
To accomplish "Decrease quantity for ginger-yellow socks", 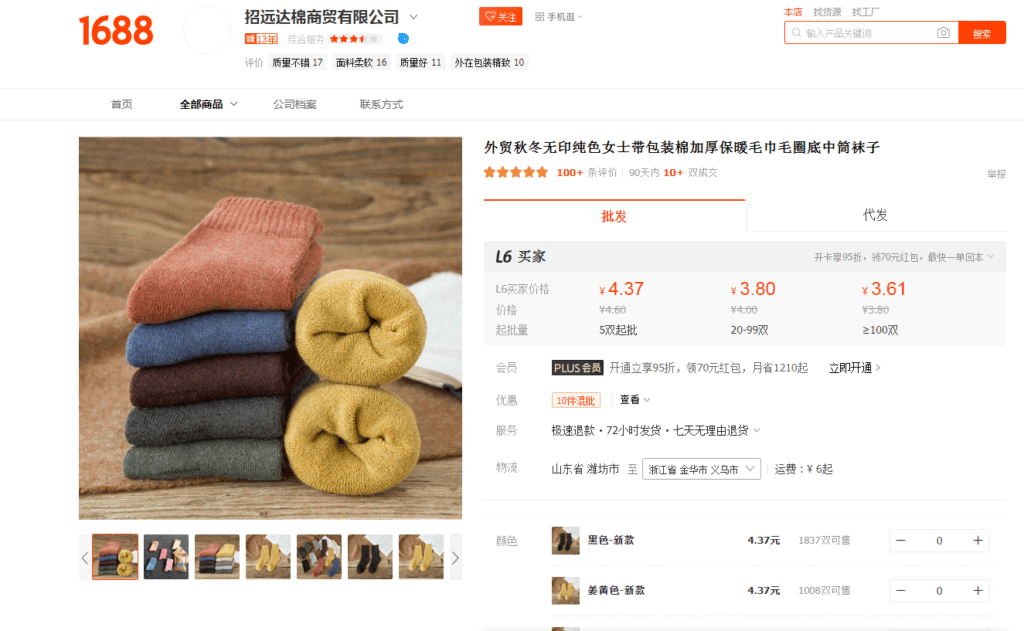I will coord(901,591).
